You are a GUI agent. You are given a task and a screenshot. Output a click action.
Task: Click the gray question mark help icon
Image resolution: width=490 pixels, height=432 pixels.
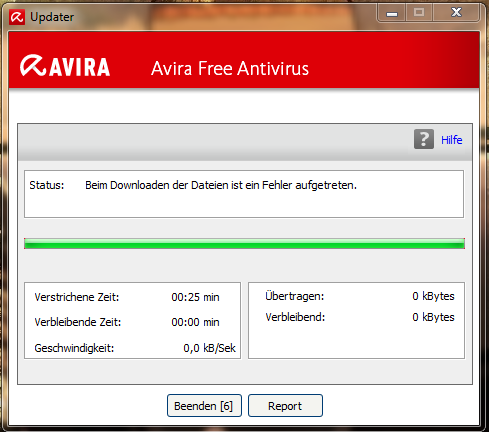[x=424, y=139]
